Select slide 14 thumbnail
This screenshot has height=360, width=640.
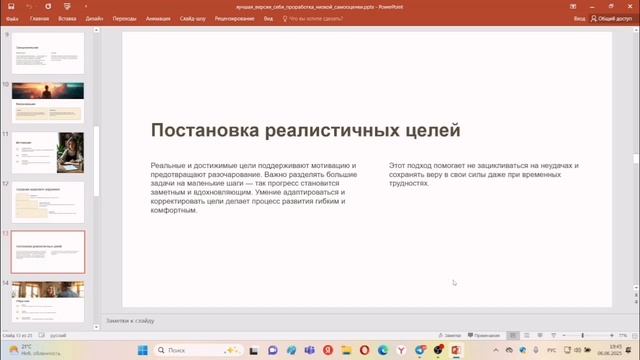click(48, 302)
